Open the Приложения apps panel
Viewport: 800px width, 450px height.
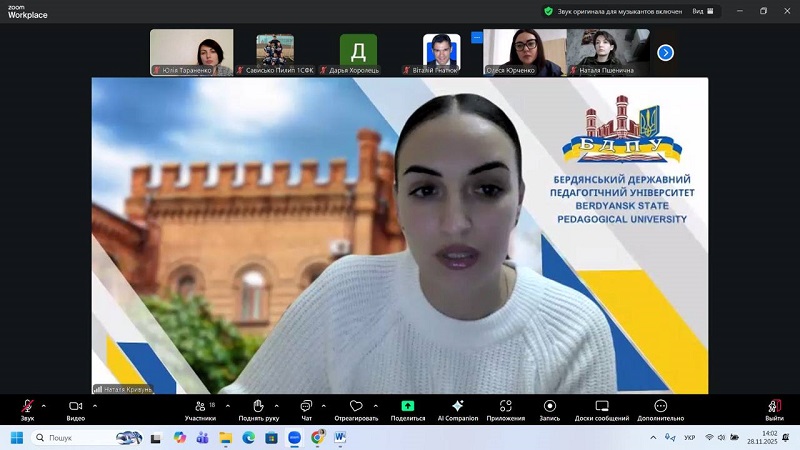coord(506,408)
